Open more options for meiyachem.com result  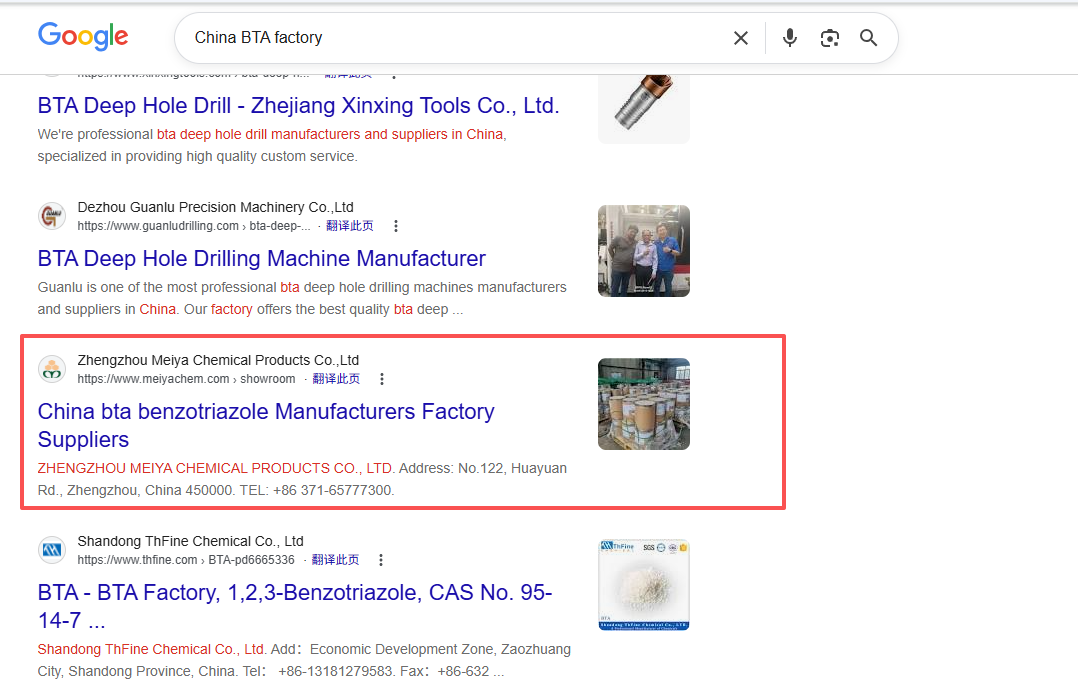point(382,379)
